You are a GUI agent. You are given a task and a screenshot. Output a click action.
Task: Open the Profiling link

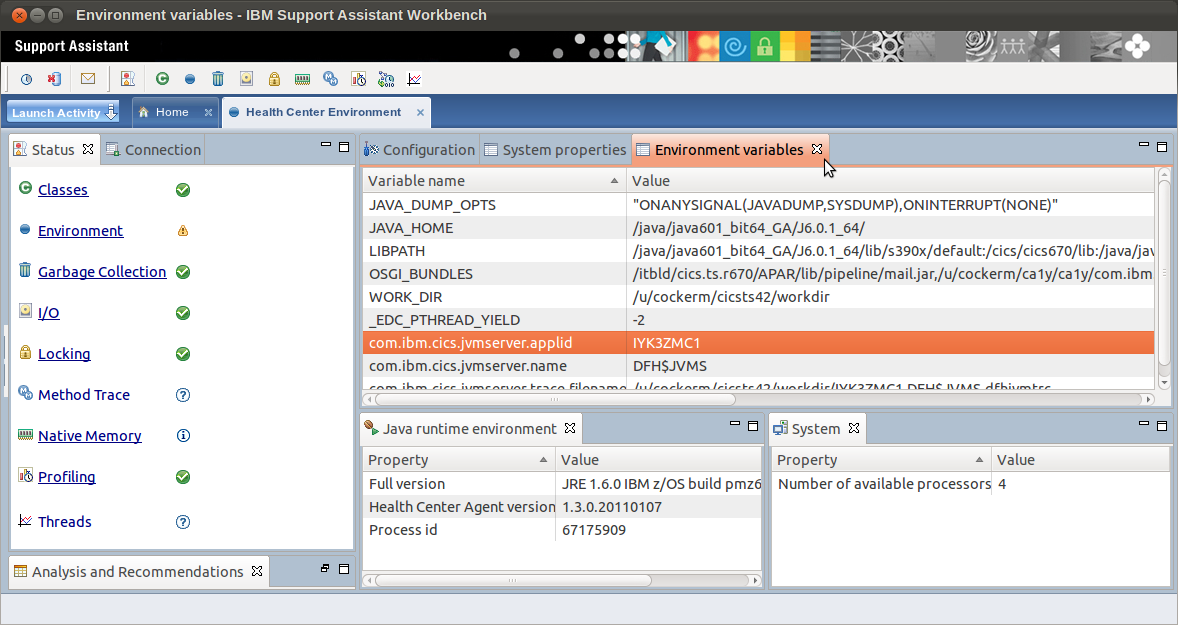67,477
